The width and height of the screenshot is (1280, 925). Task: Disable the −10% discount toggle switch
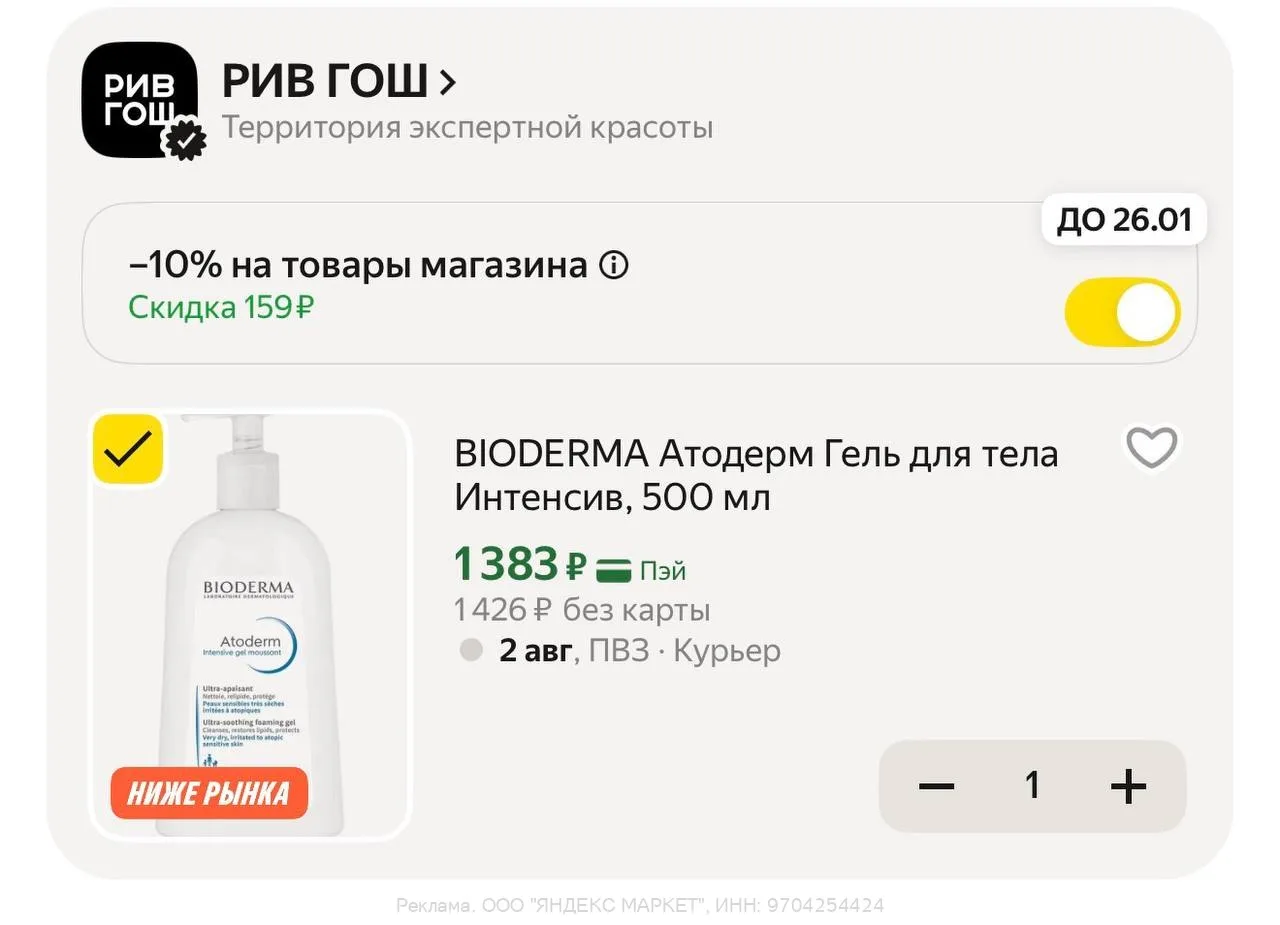tap(1122, 312)
